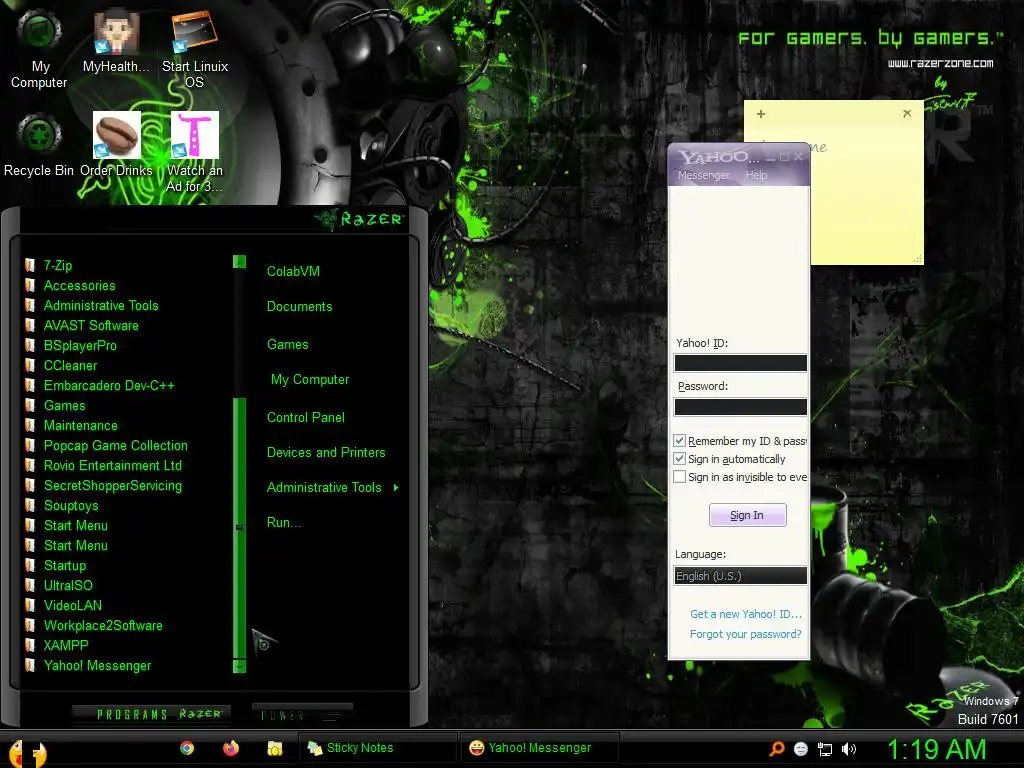Open the Help menu in Yahoo Messenger

pyautogui.click(x=756, y=175)
